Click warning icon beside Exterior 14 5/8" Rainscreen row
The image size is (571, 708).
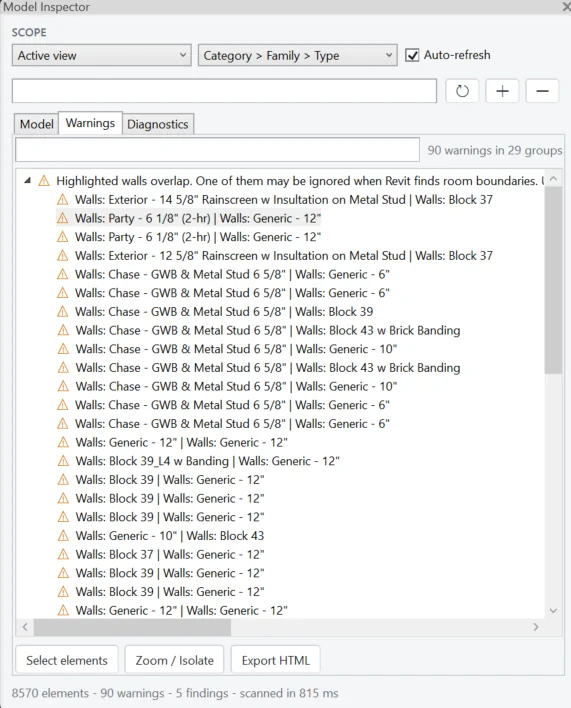[x=63, y=199]
